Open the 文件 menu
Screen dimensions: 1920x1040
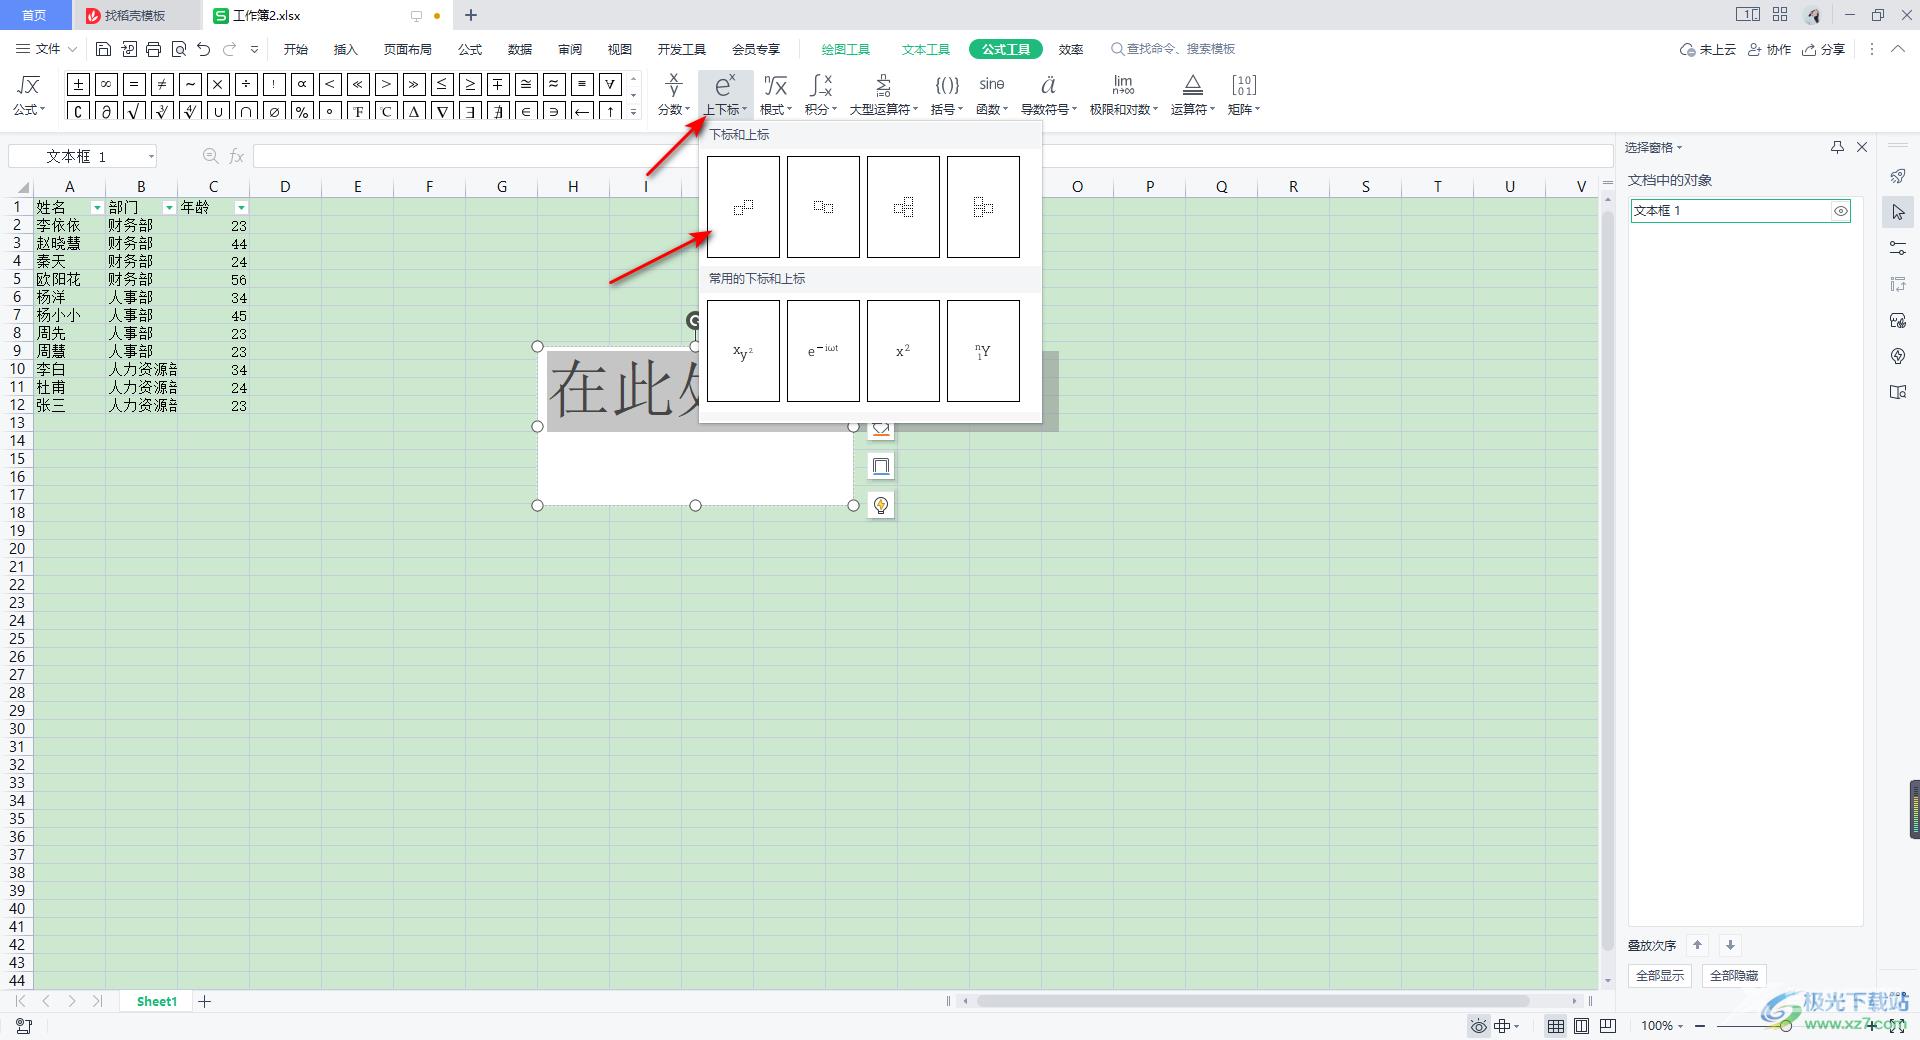tap(46, 49)
